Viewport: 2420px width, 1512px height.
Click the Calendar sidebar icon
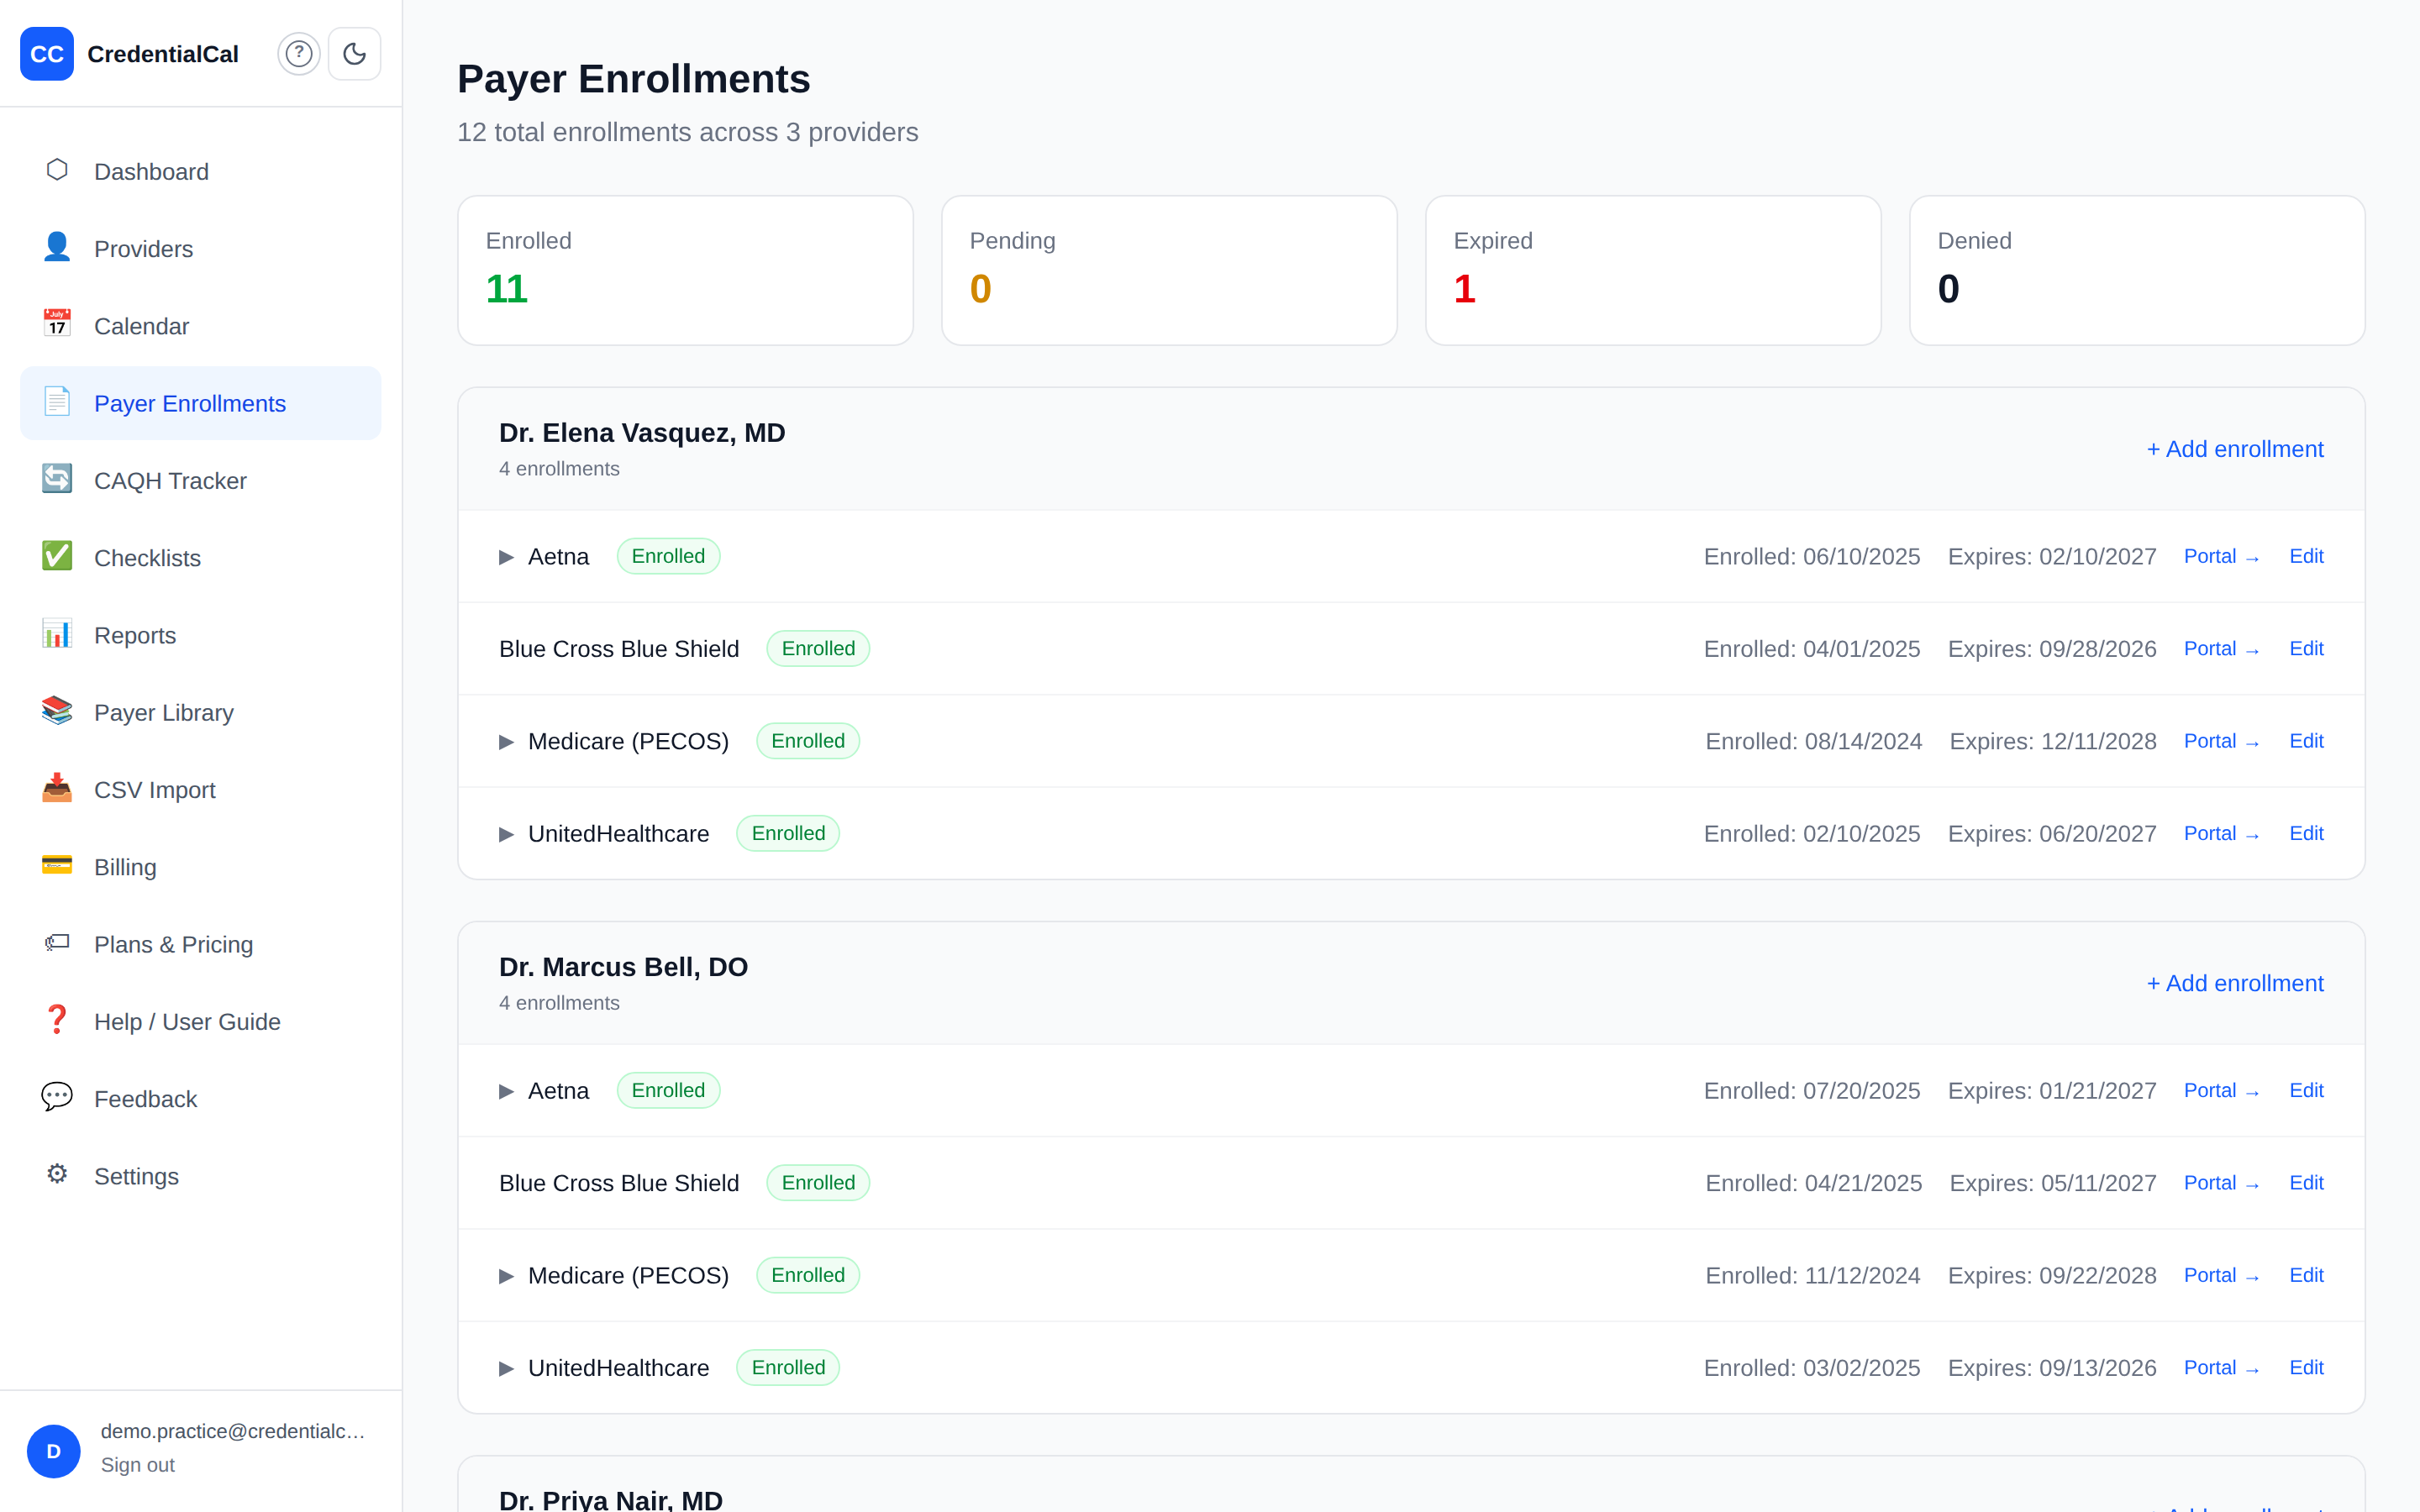pos(57,324)
